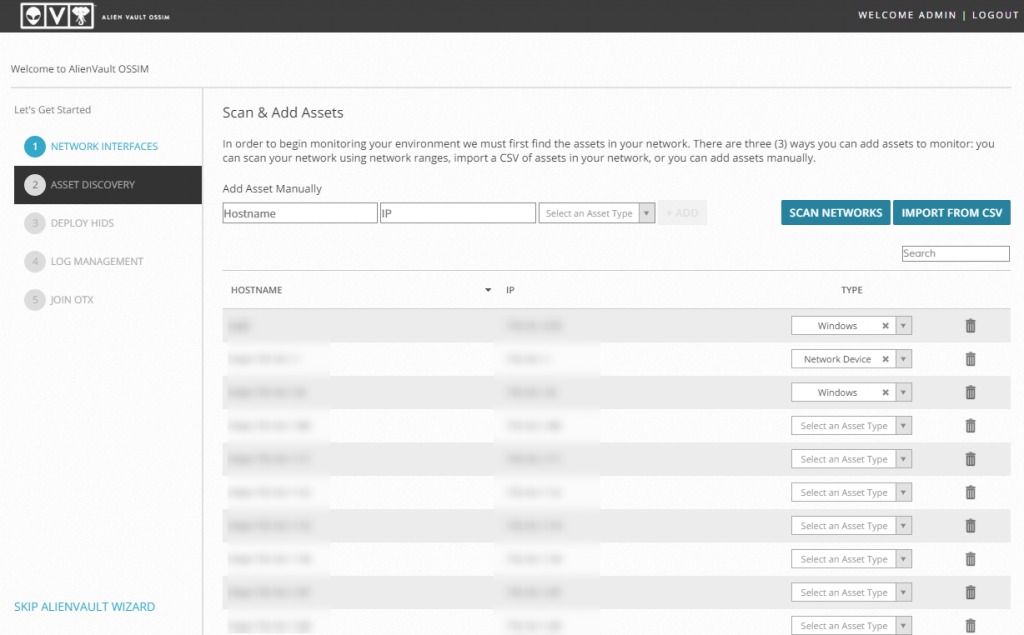Click the Logout link
Viewport: 1024px width, 635px height.
pyautogui.click(x=995, y=15)
